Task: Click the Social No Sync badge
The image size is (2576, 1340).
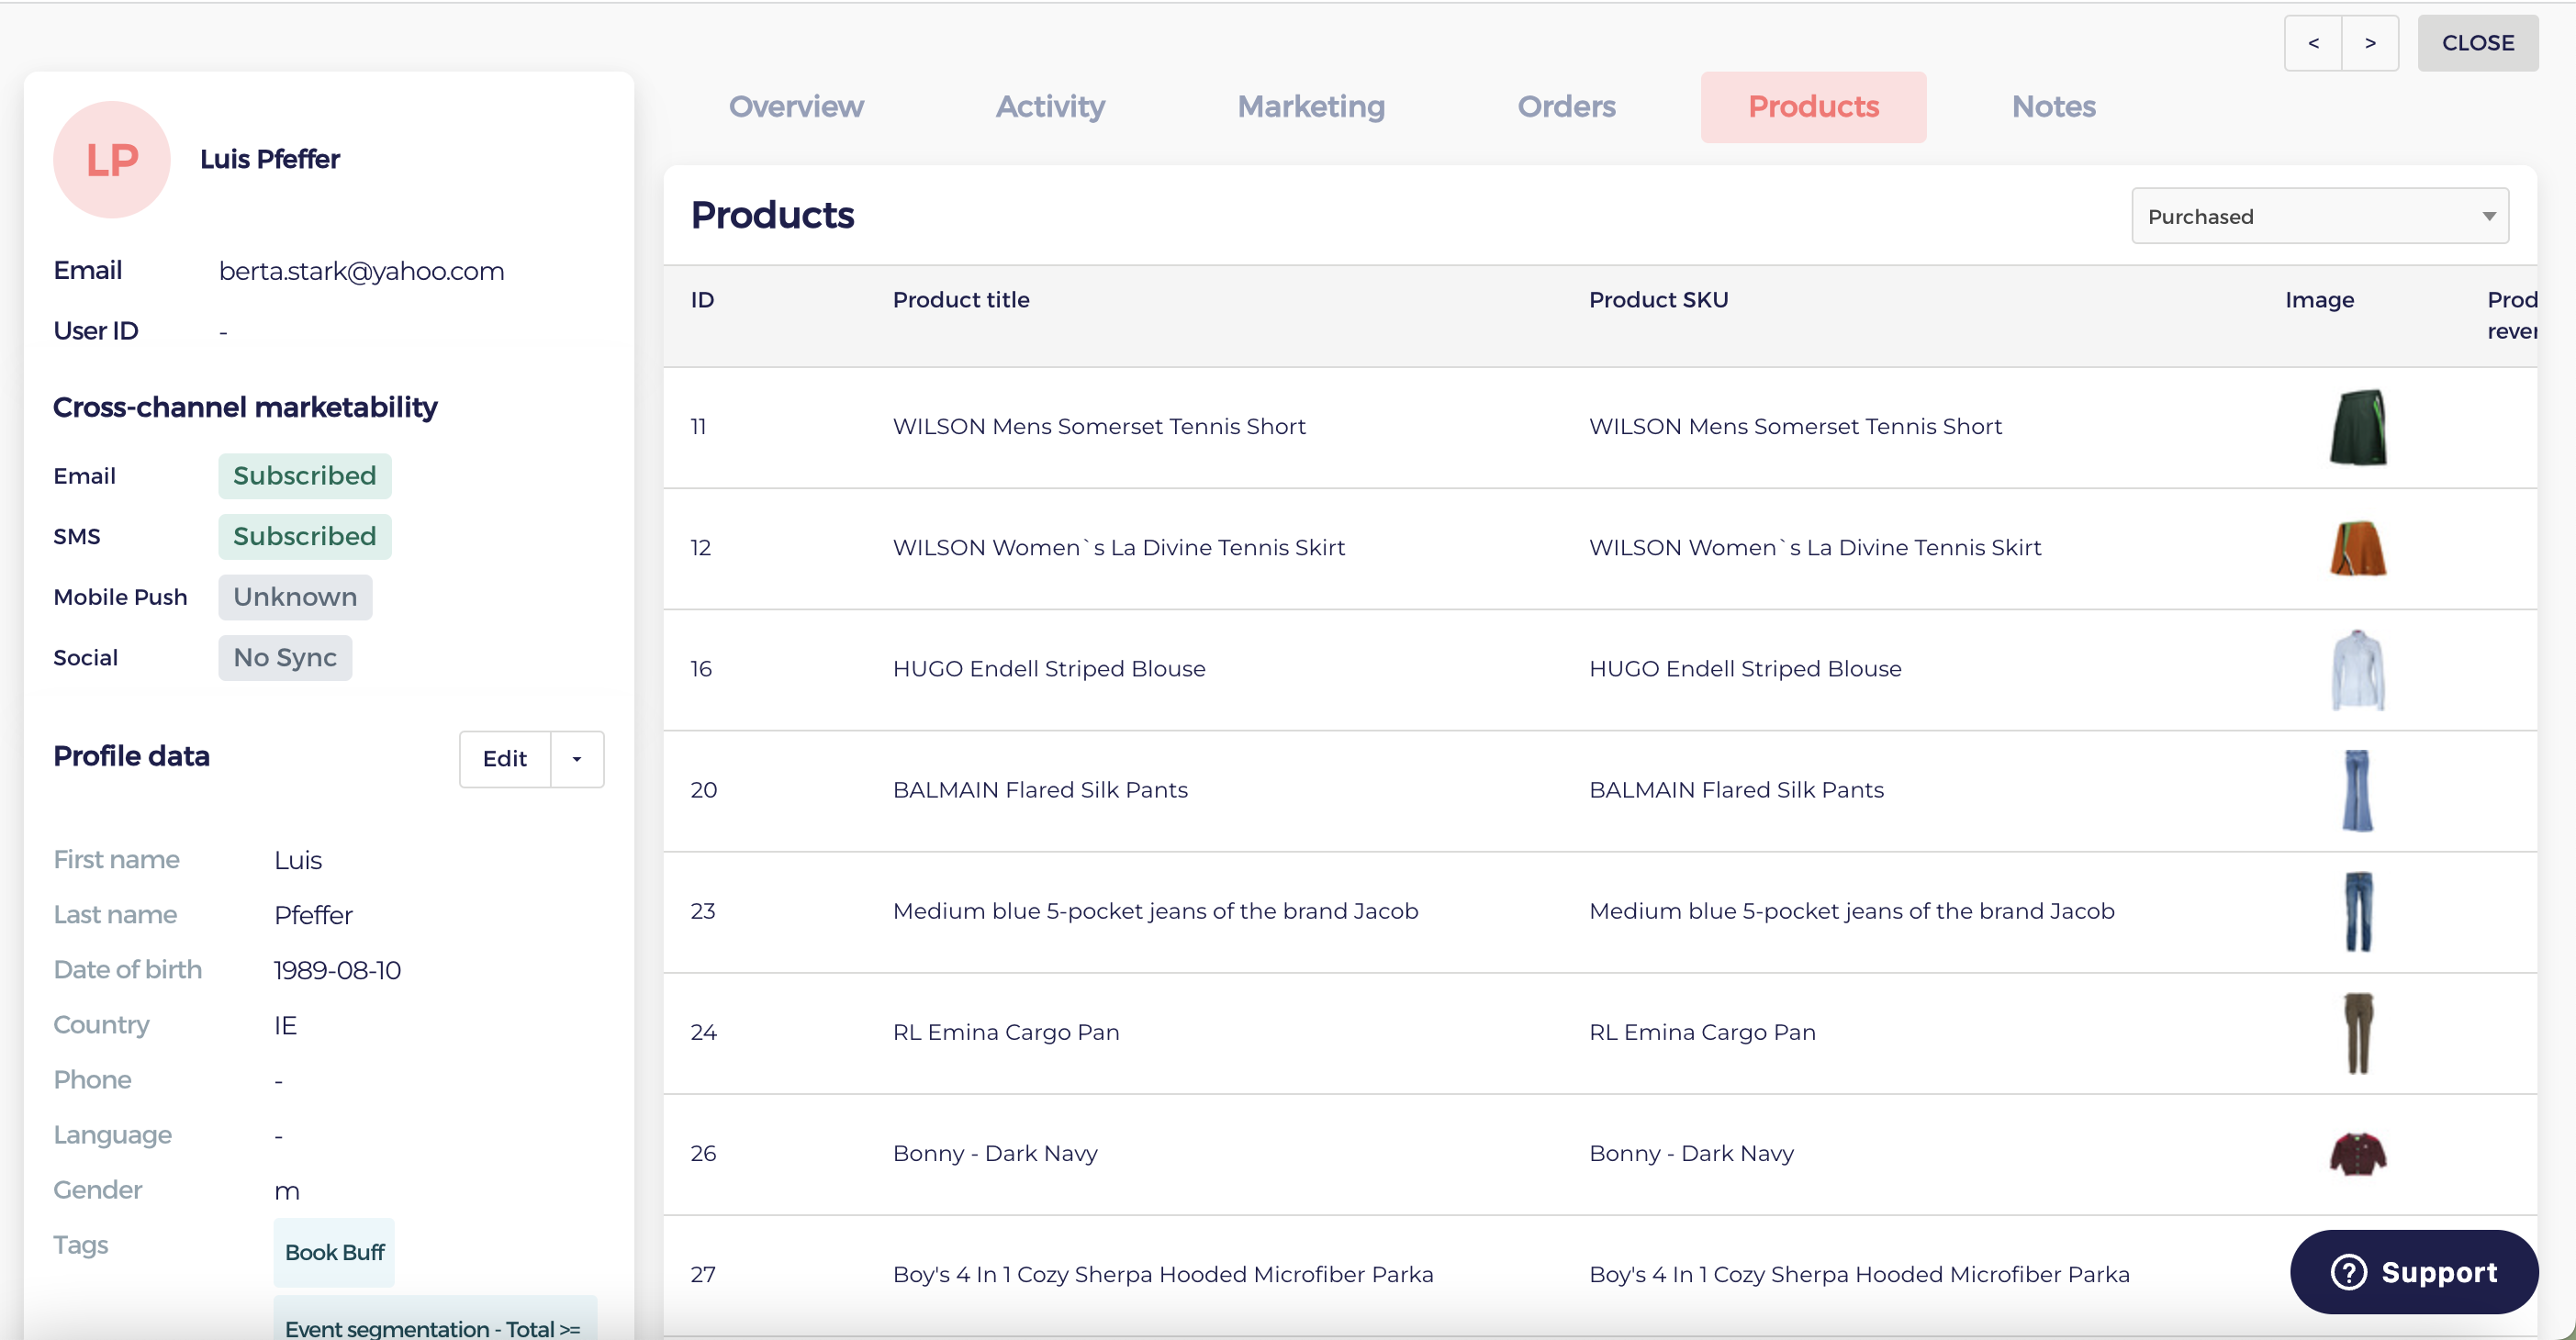Action: 285,658
